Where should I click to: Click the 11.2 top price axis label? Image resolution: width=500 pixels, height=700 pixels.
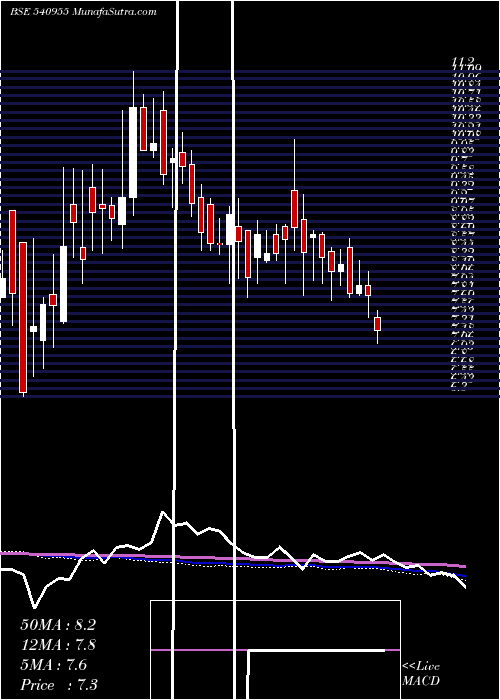click(x=463, y=61)
